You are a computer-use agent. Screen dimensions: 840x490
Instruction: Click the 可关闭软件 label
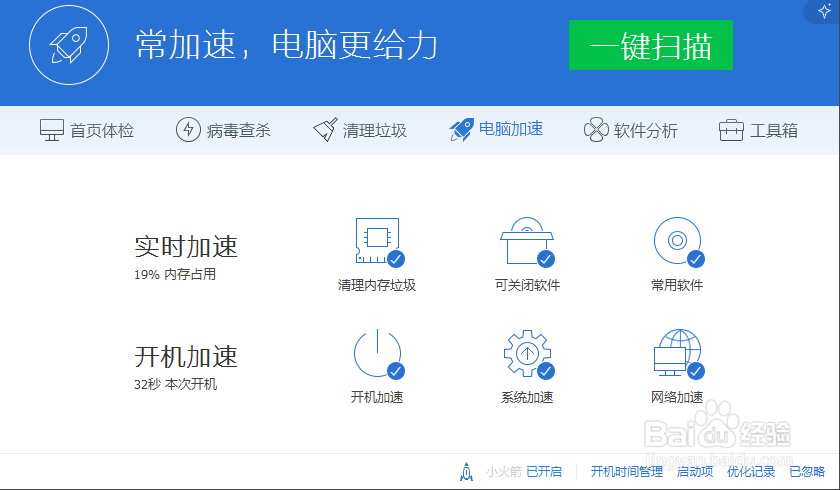[527, 285]
